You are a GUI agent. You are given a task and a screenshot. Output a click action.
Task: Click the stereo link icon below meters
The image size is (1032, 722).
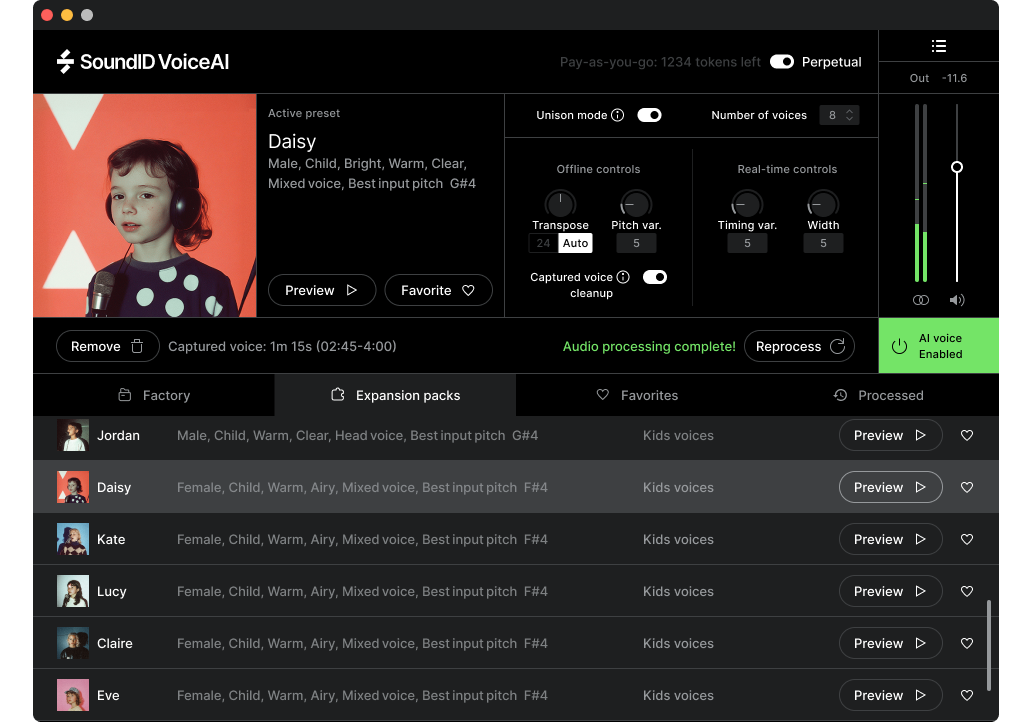(921, 300)
